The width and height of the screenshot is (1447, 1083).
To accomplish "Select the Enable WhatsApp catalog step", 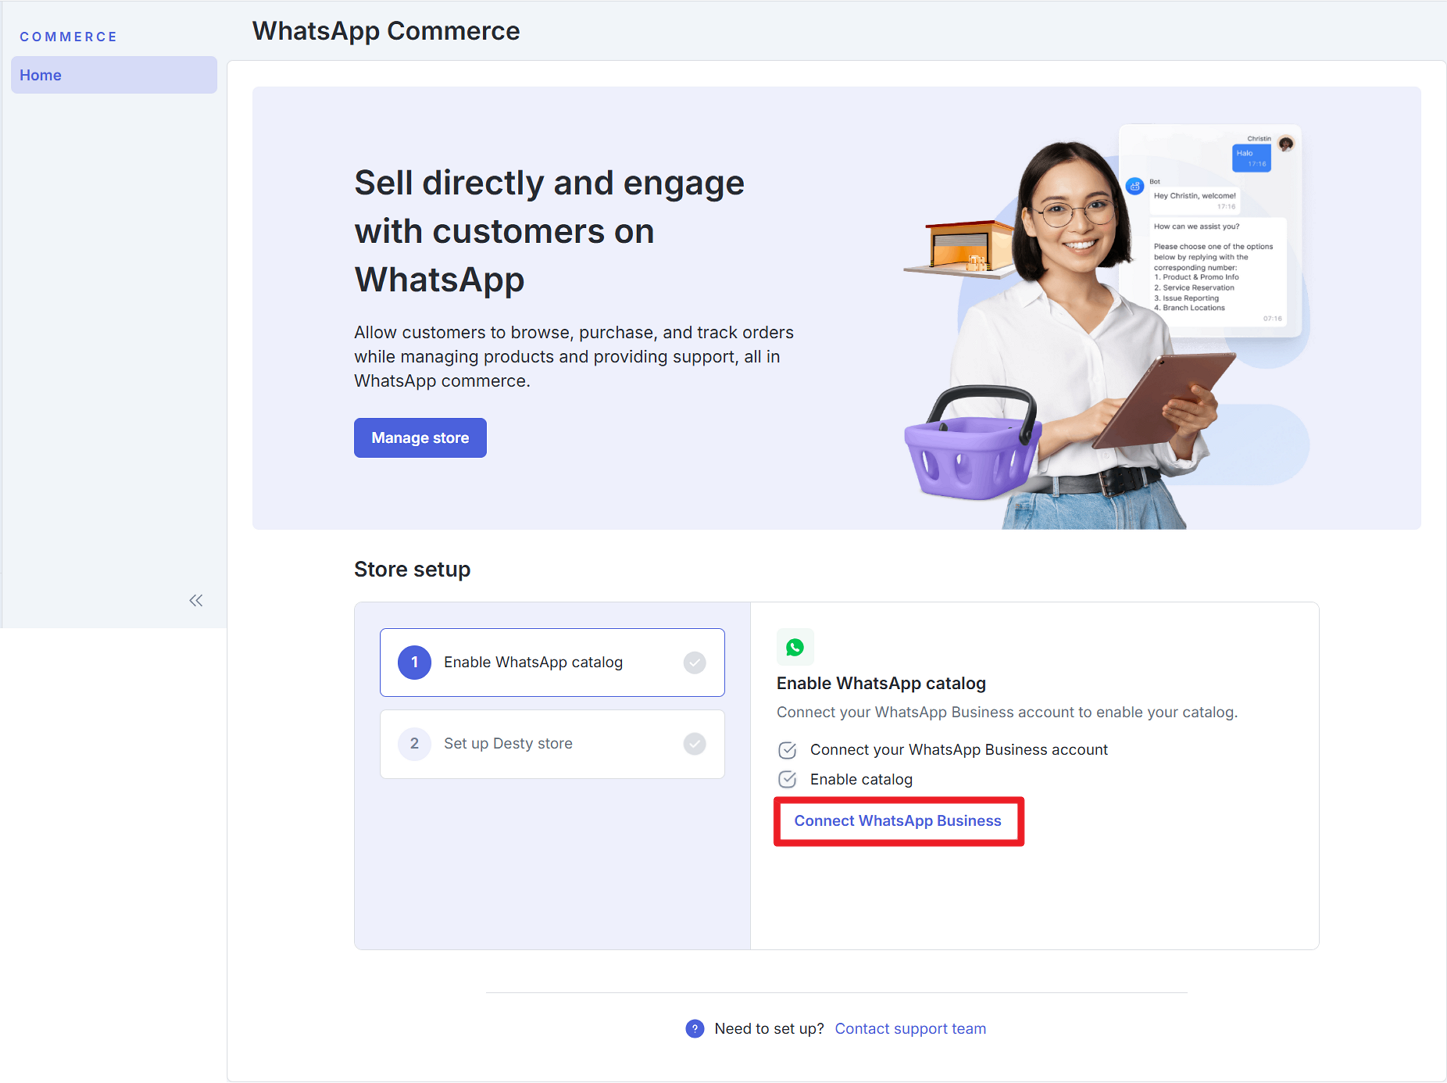I will pos(552,662).
